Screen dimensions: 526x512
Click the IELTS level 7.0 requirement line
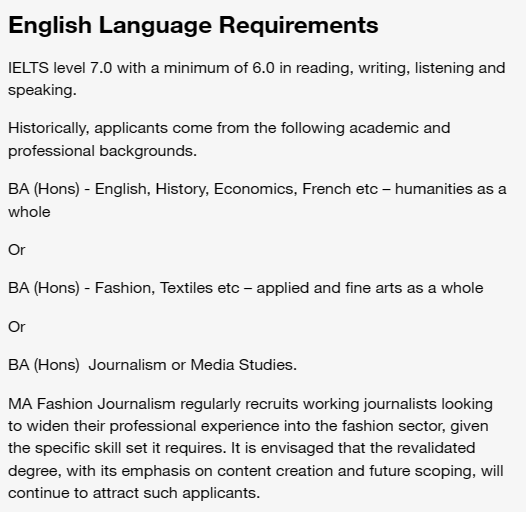(x=257, y=68)
